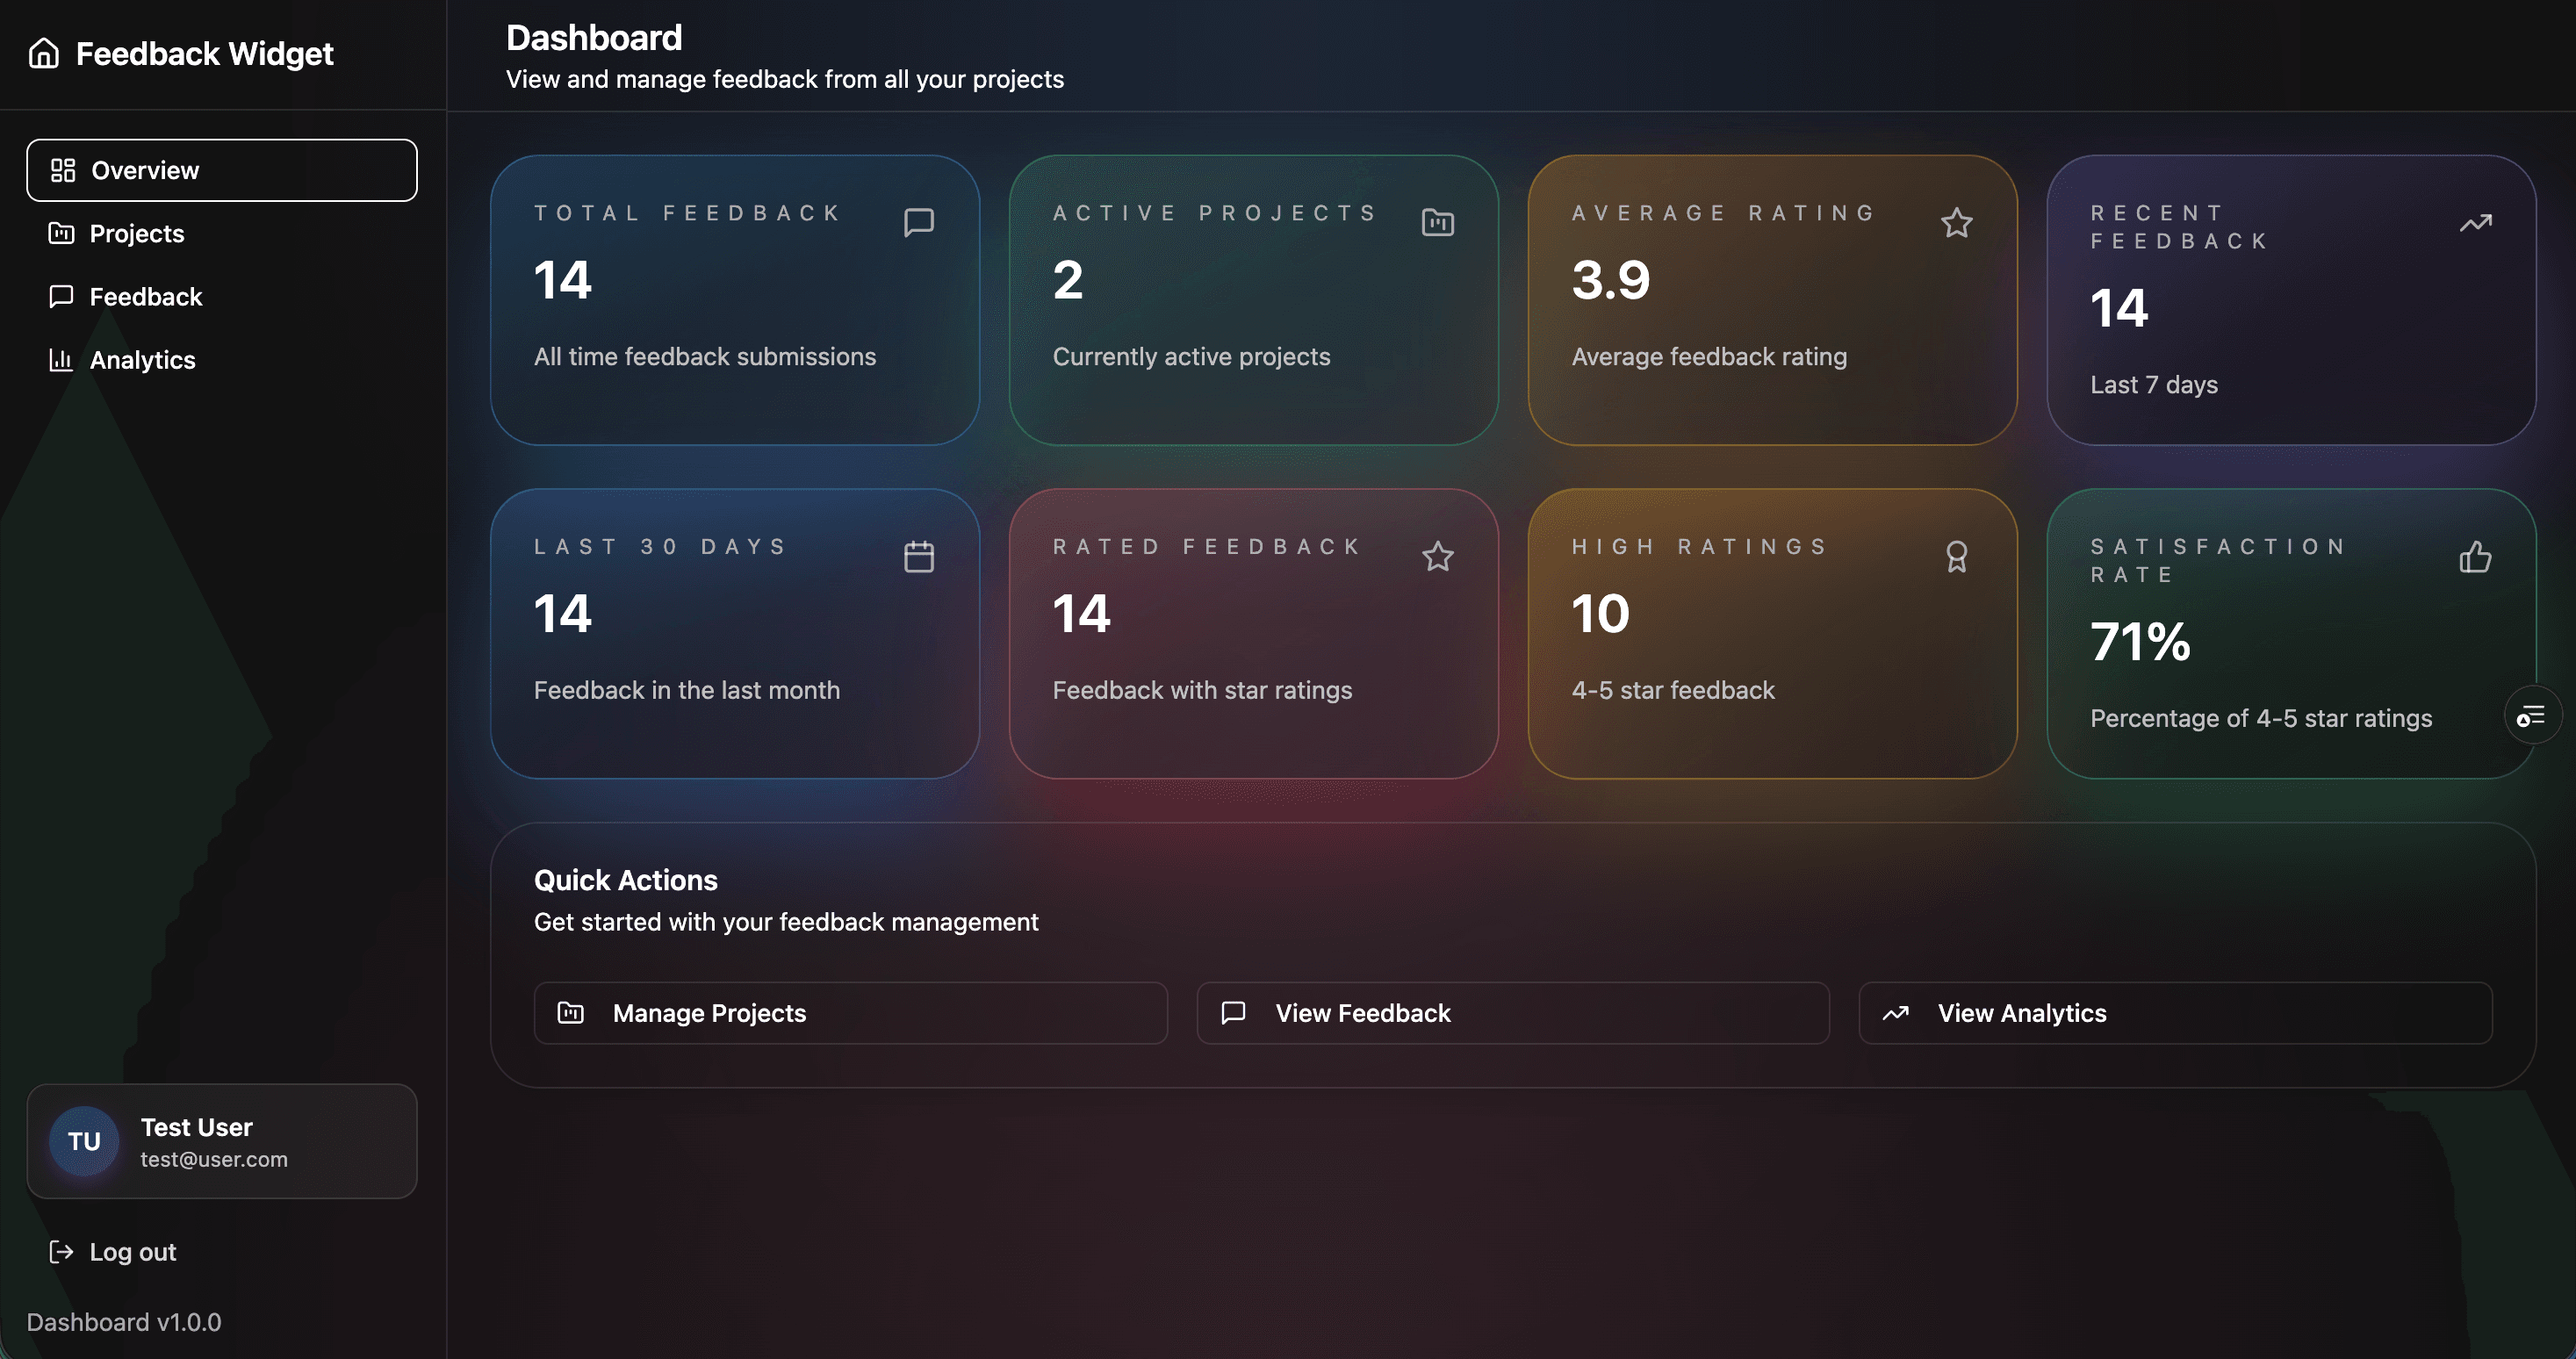Click the star icon on Average Rating card

tap(1957, 224)
